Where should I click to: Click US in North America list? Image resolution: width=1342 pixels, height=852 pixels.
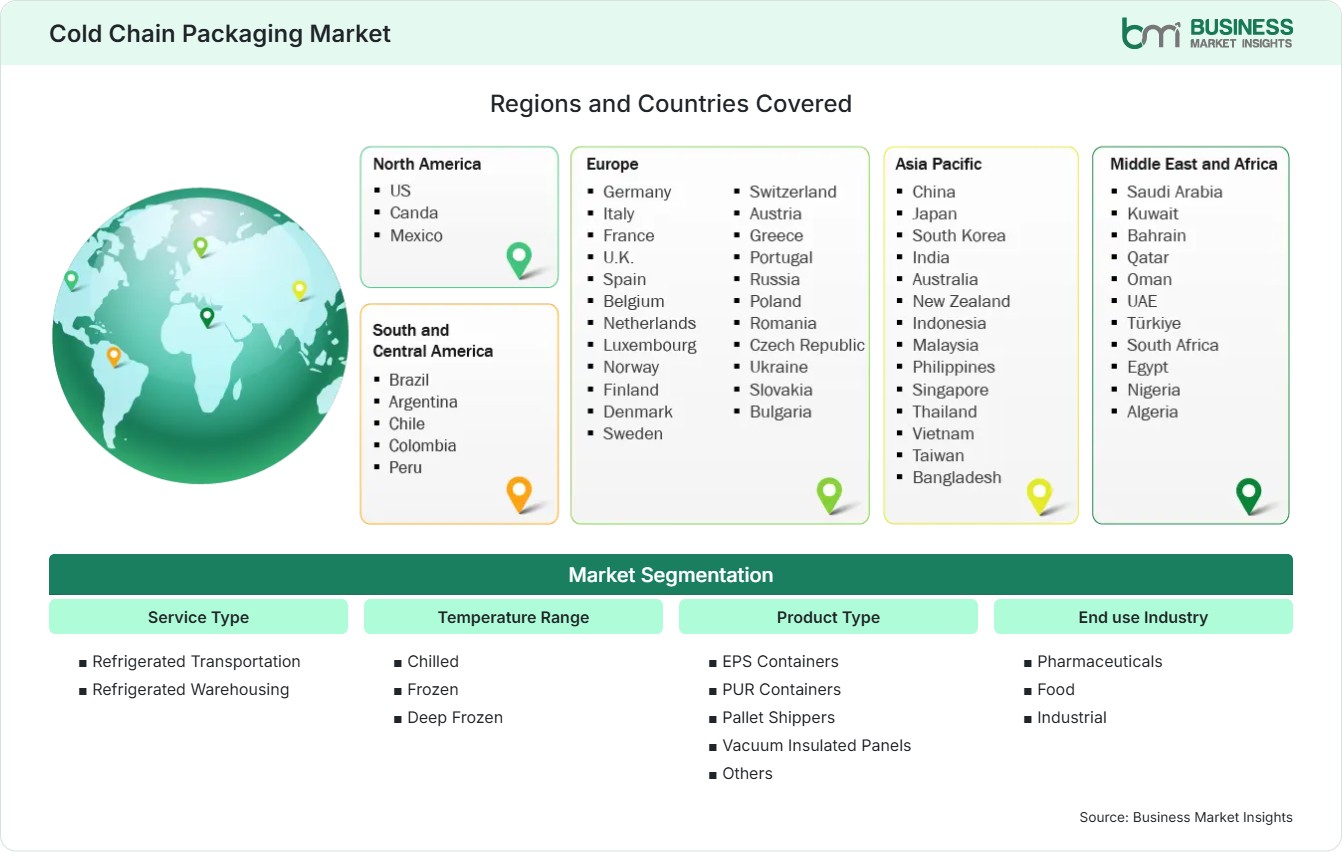pos(400,190)
